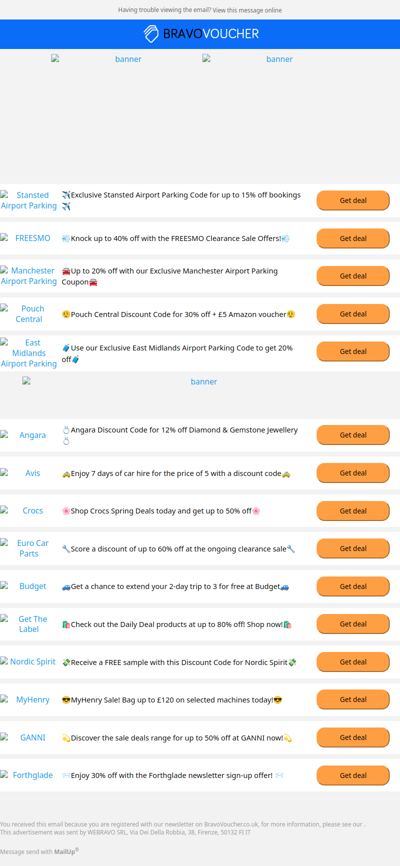Screen dimensions: 400x866
Task: Get deal for Forthglade newsletter offer
Action: point(353,775)
